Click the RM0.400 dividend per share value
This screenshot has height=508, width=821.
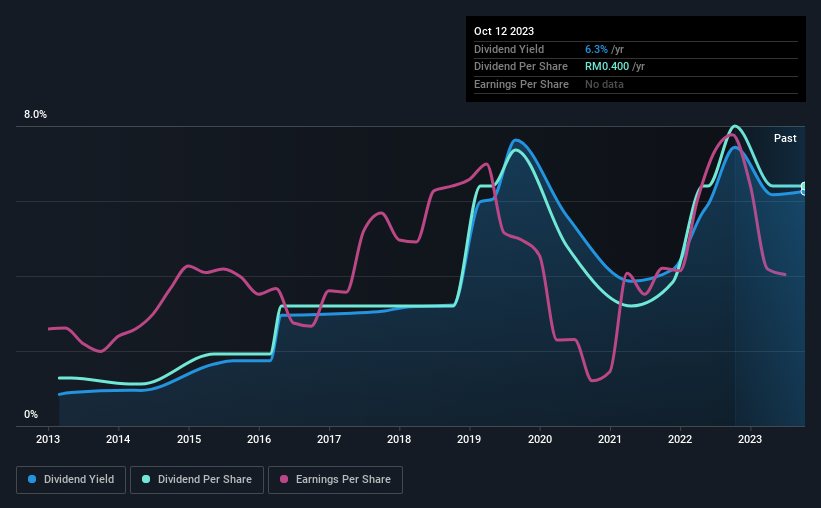coord(607,67)
